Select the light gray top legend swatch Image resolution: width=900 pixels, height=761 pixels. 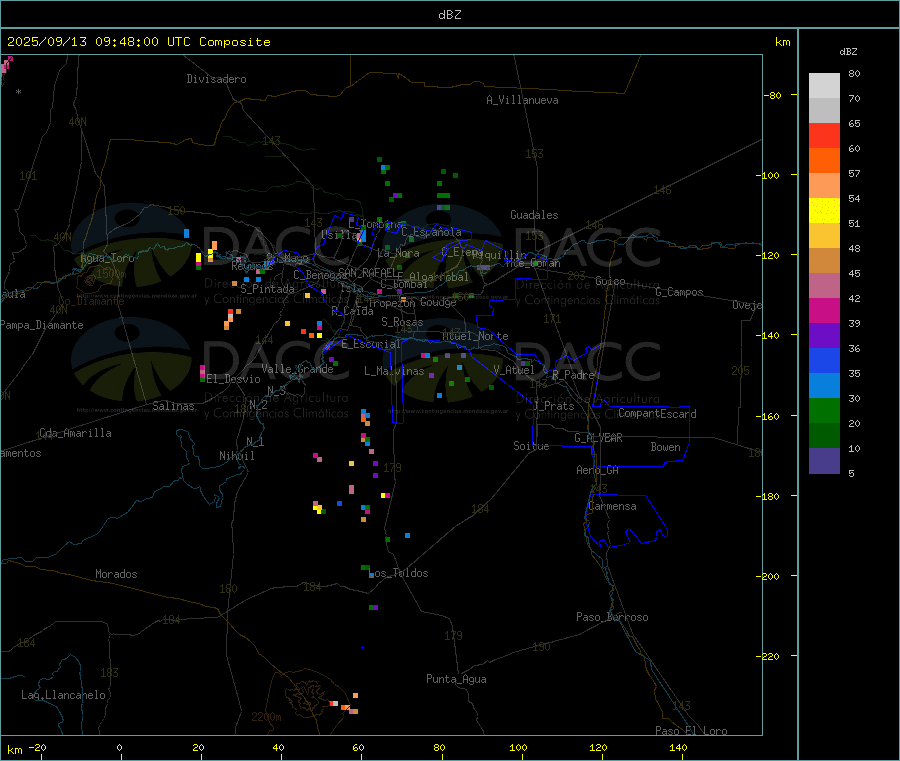point(824,85)
